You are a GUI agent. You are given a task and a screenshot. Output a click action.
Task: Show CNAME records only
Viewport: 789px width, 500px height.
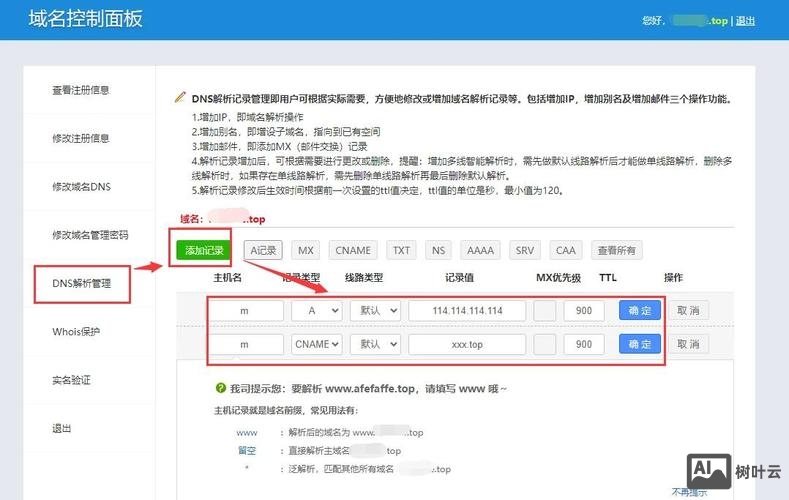353,250
